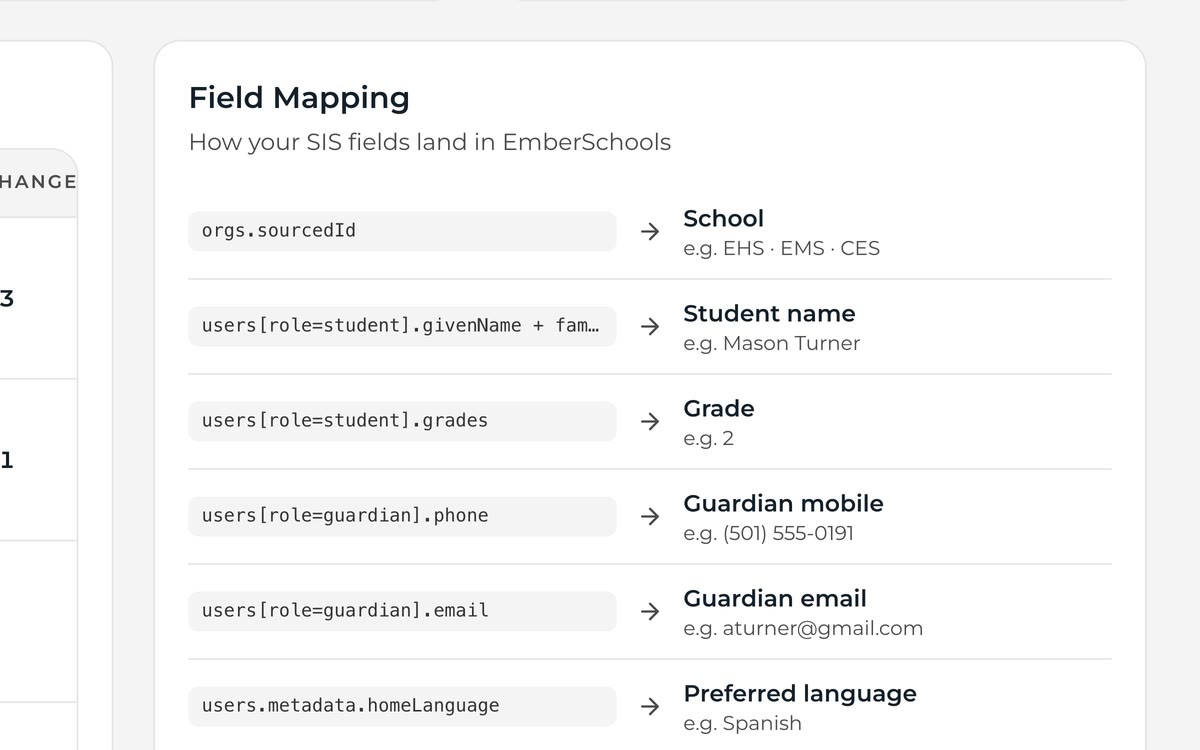Click the Grade target label
Viewport: 1200px width, 750px height.
click(718, 408)
